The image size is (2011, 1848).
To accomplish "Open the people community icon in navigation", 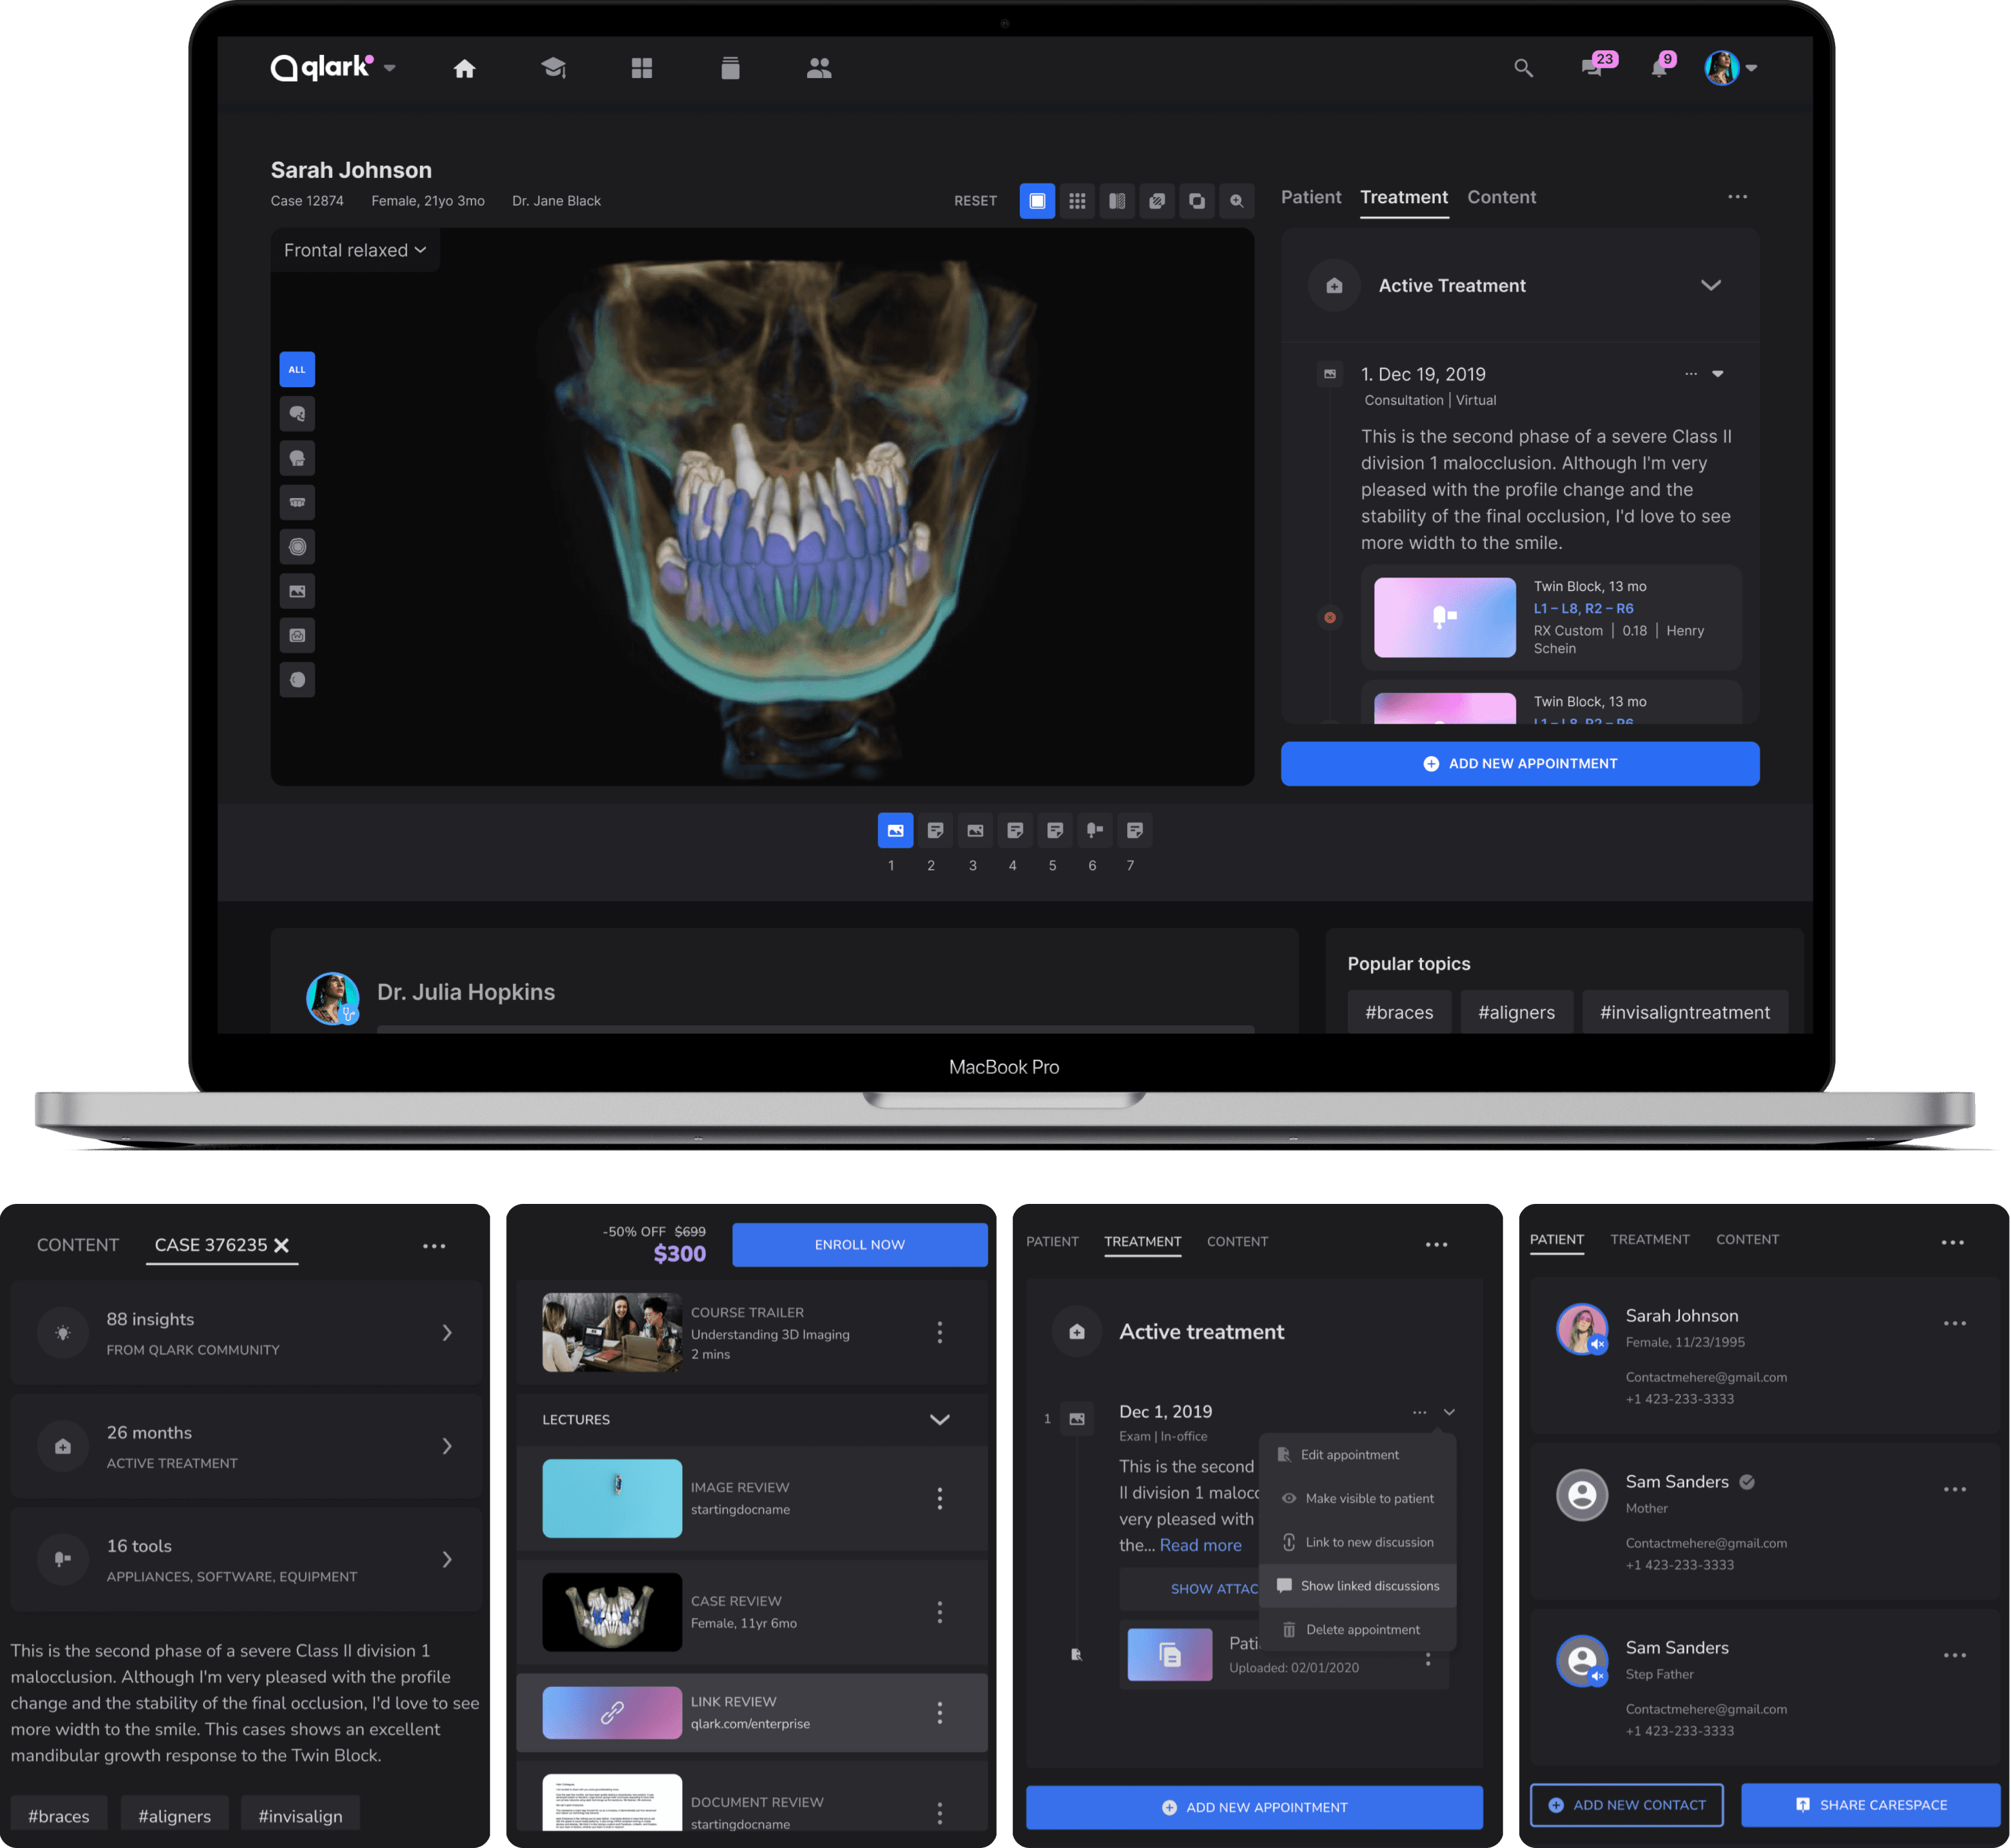I will (x=819, y=68).
